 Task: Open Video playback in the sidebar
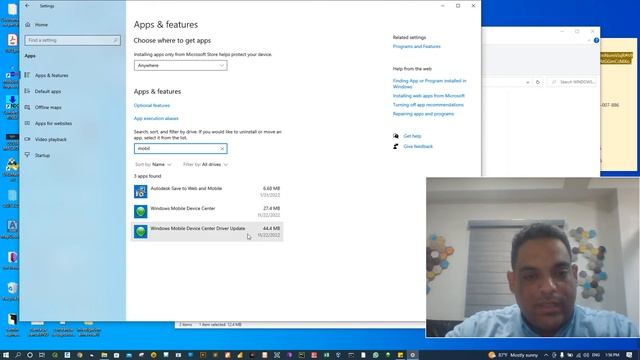click(51, 140)
